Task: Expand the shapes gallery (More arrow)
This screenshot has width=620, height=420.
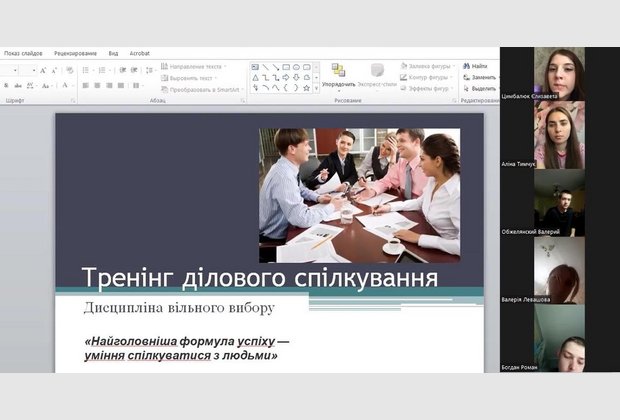Action: tap(316, 89)
